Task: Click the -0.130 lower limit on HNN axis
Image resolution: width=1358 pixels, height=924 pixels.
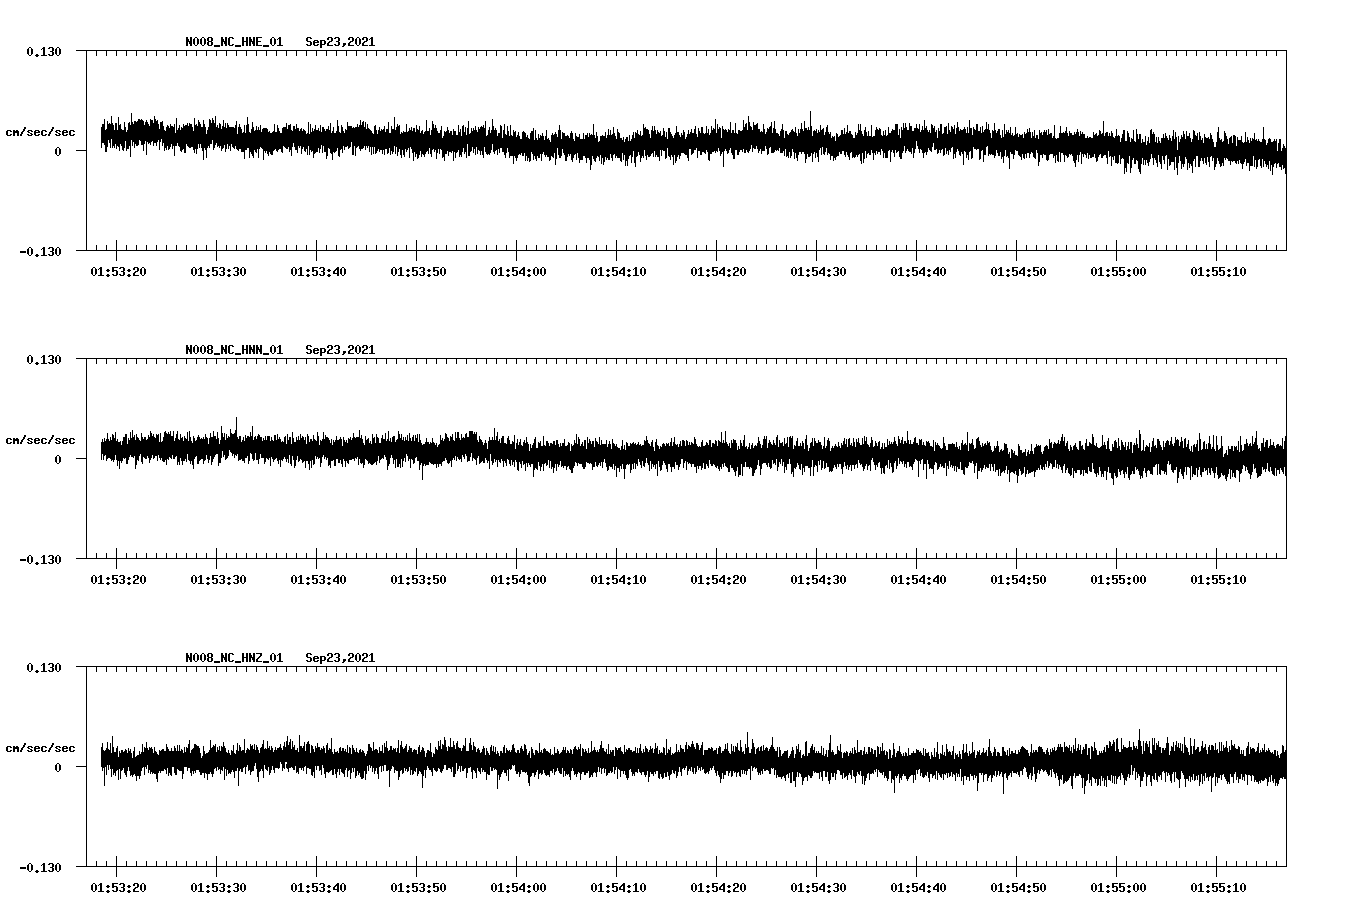Action: (x=41, y=560)
